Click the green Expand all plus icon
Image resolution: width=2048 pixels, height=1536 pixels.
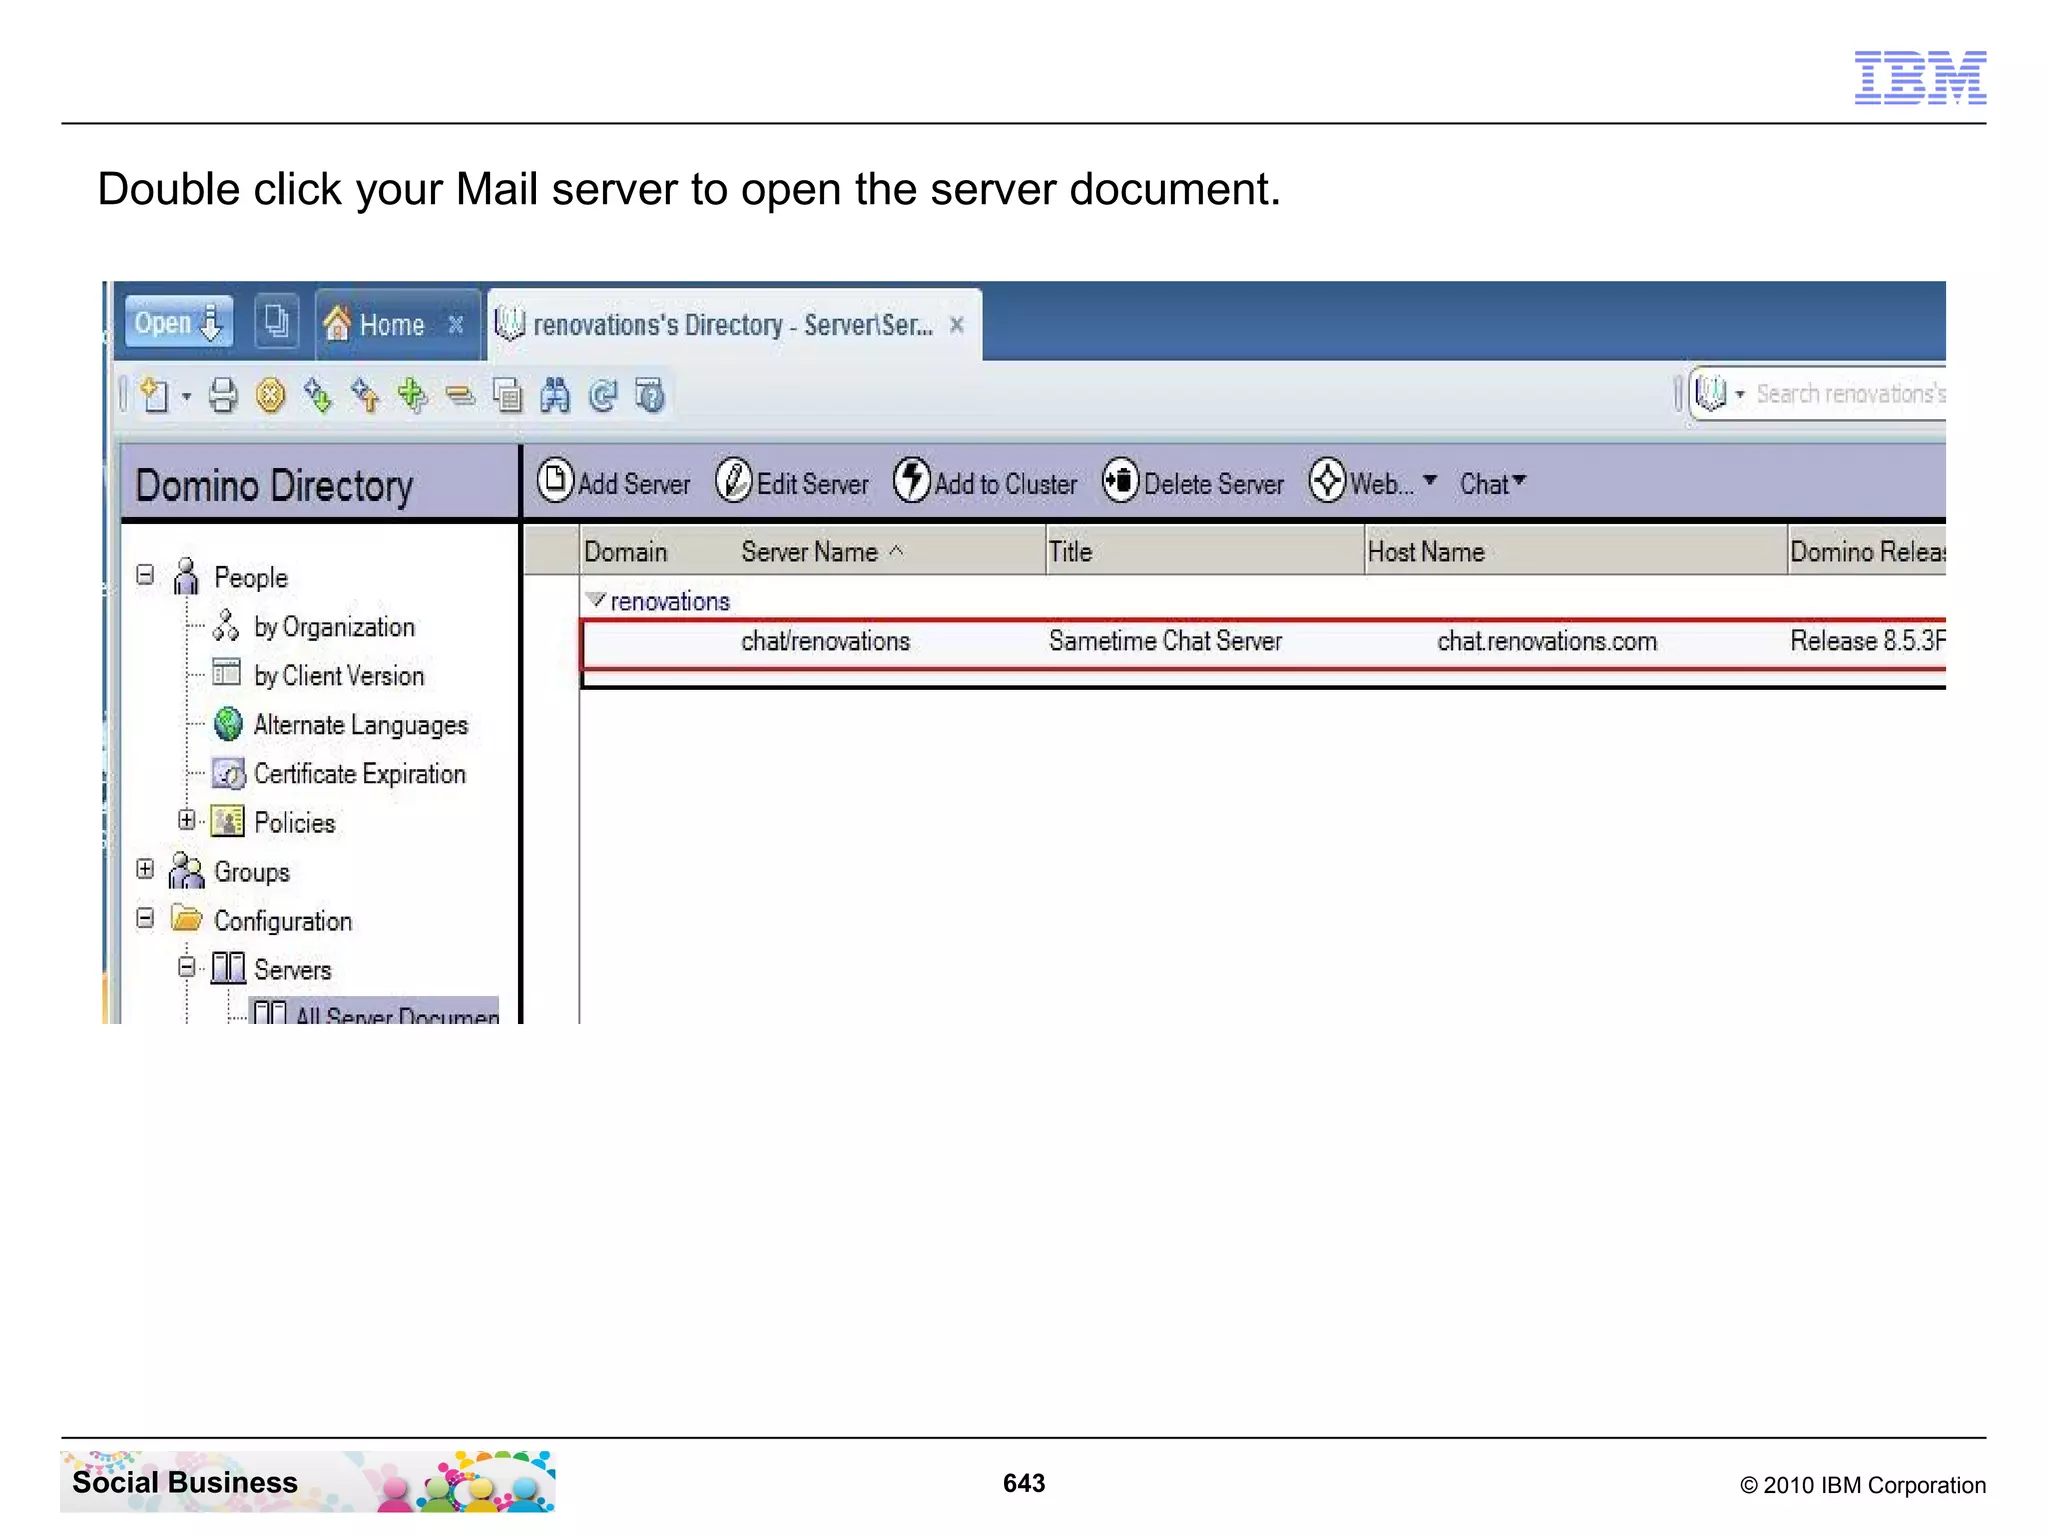coord(412,395)
